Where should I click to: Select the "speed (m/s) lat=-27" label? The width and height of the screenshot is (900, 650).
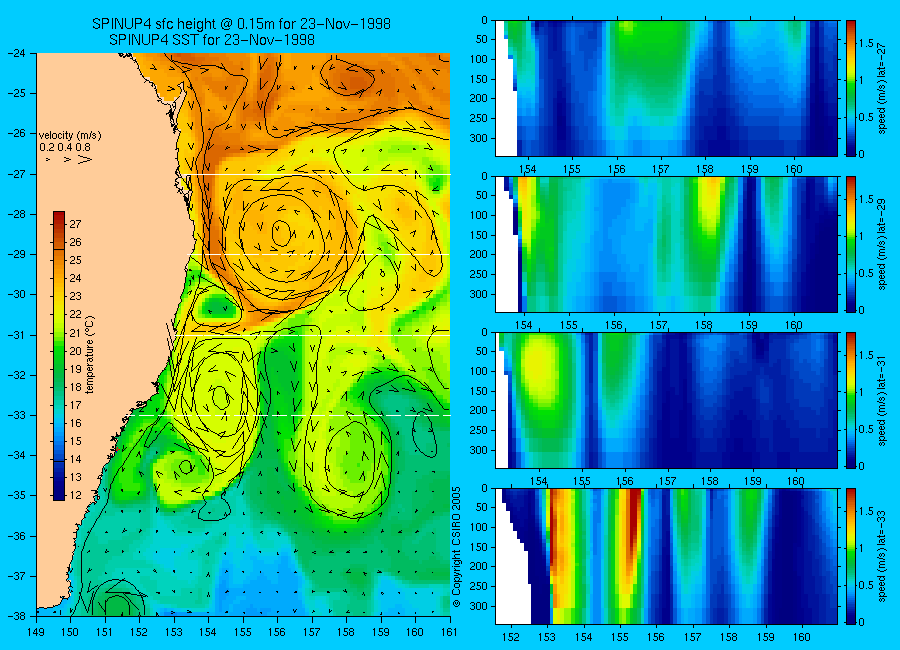883,88
